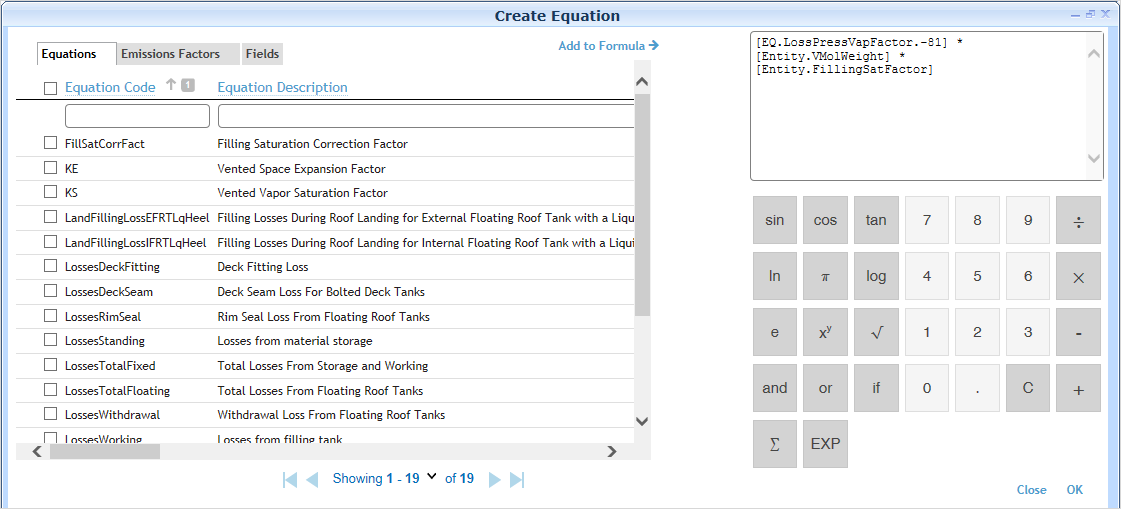The width and height of the screenshot is (1121, 509).
Task: Go to first page of results
Action: pos(290,480)
